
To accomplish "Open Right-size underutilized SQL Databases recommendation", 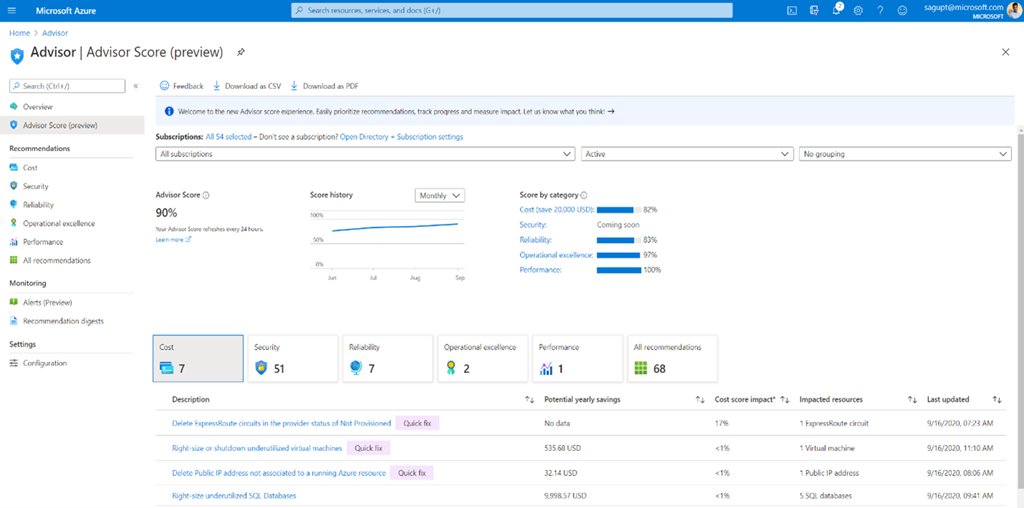I will pyautogui.click(x=236, y=496).
